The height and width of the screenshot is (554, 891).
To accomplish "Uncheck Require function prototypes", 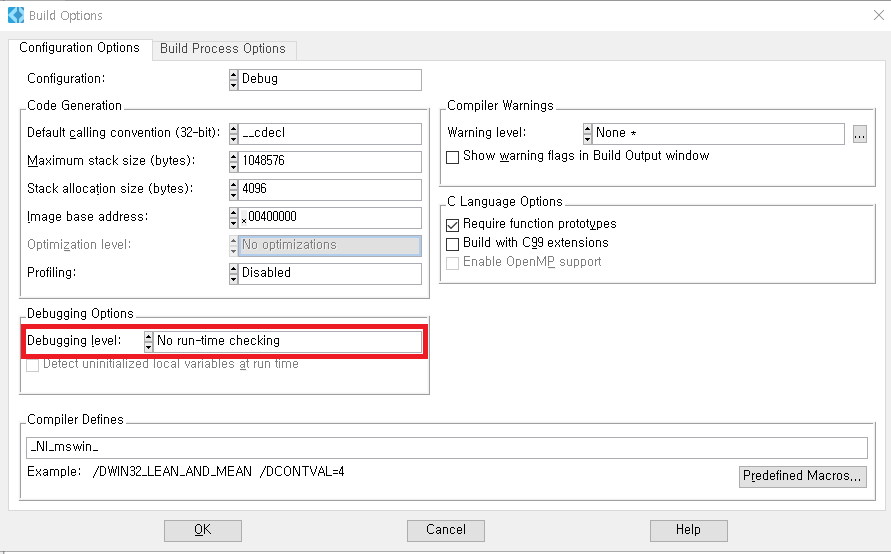I will coord(453,225).
